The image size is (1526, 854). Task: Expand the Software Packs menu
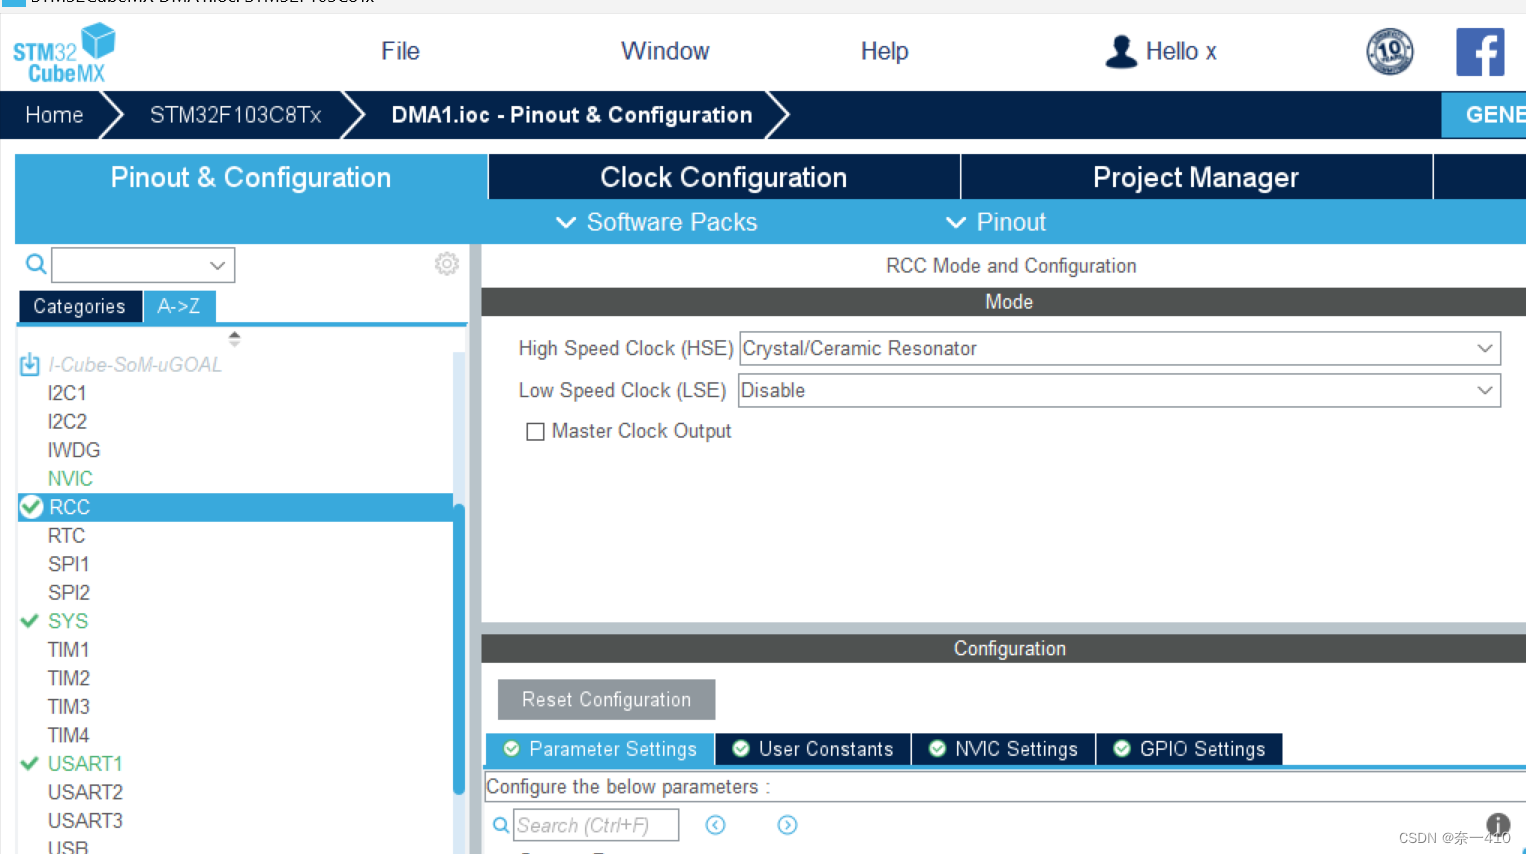coord(657,222)
